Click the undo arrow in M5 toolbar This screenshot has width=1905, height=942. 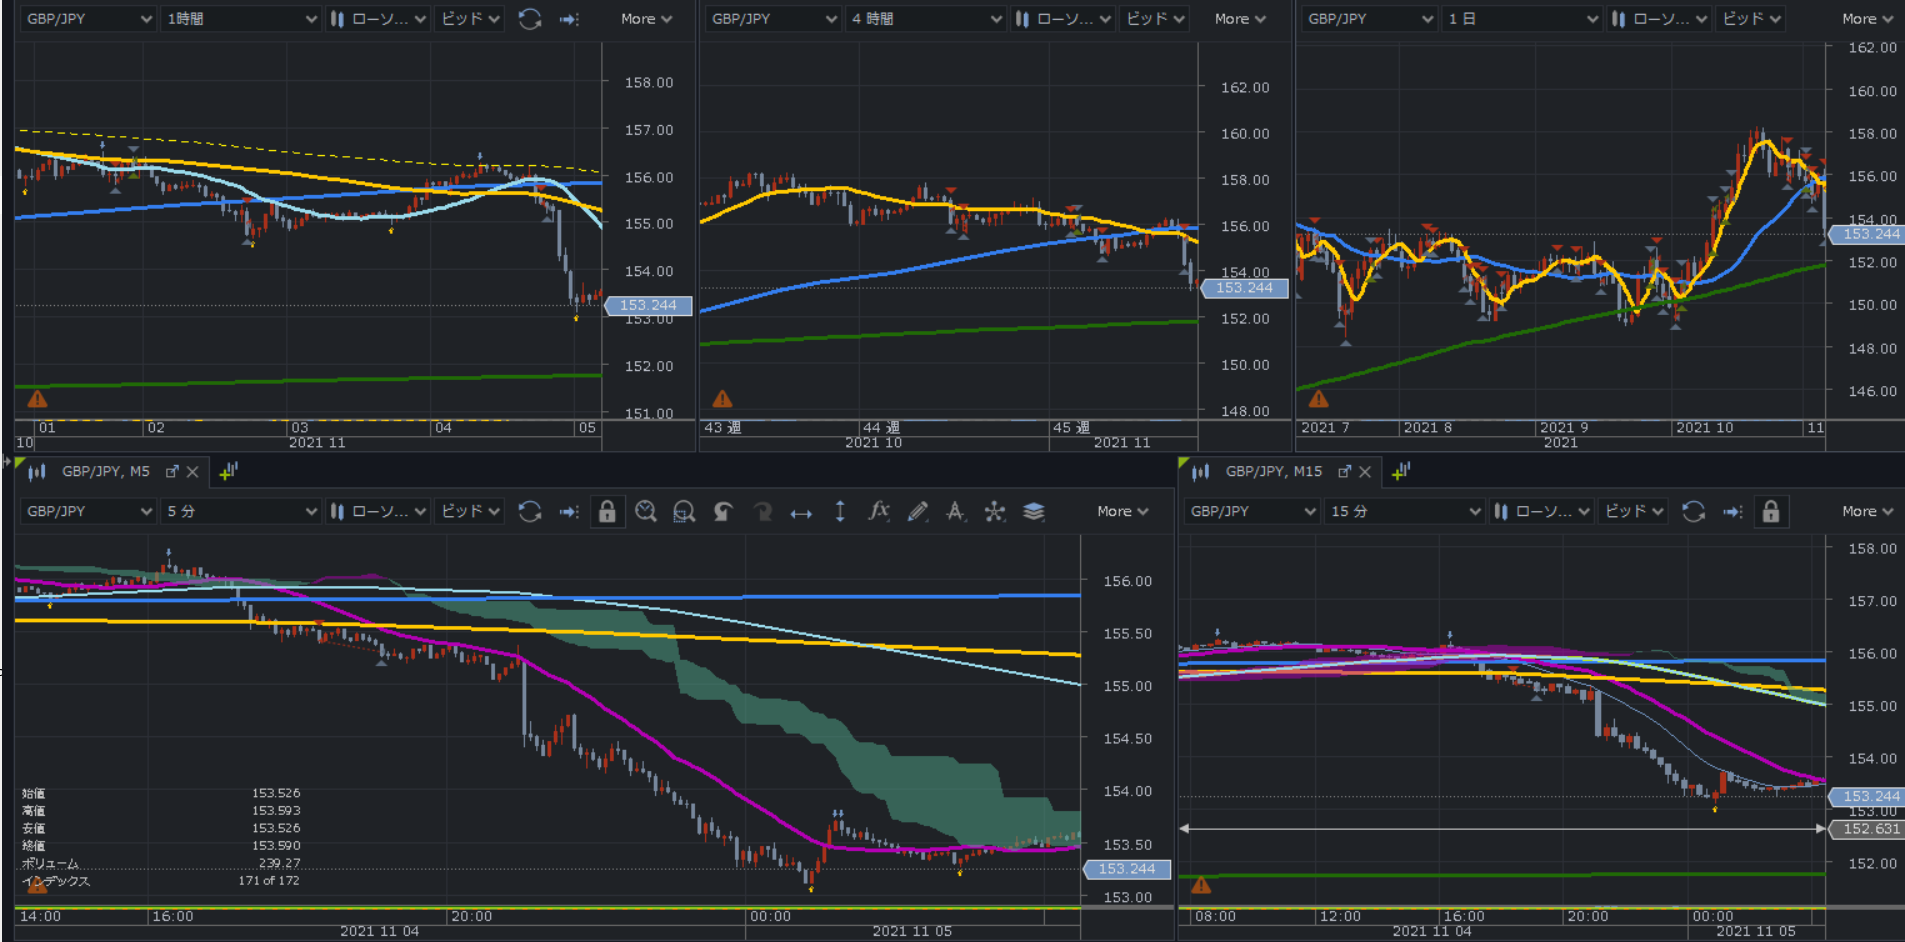723,511
